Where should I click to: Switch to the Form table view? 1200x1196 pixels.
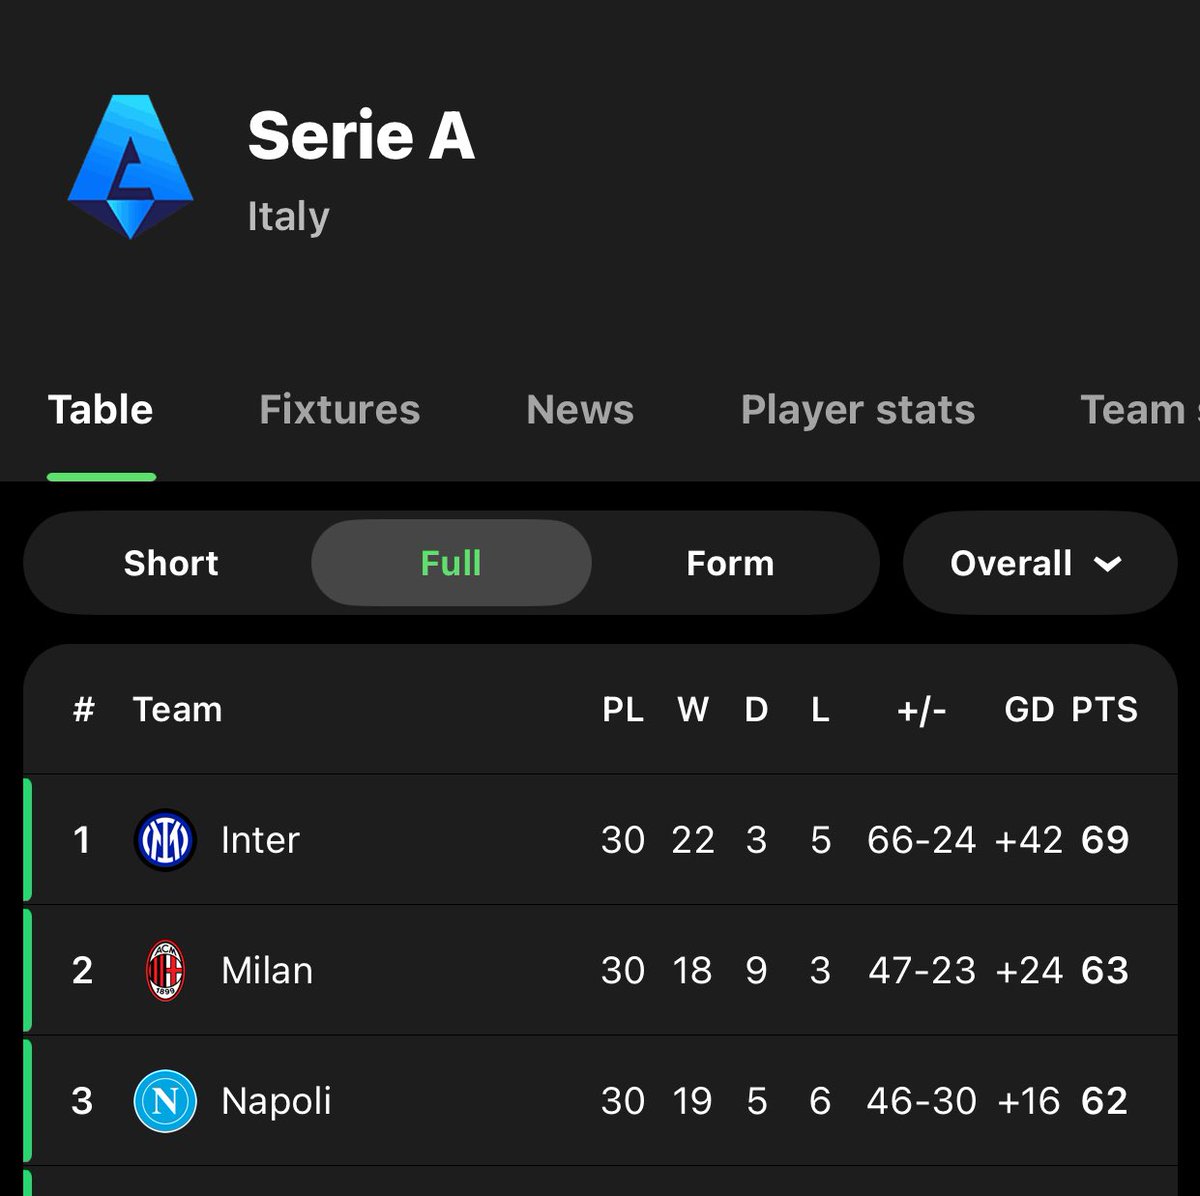pyautogui.click(x=730, y=563)
